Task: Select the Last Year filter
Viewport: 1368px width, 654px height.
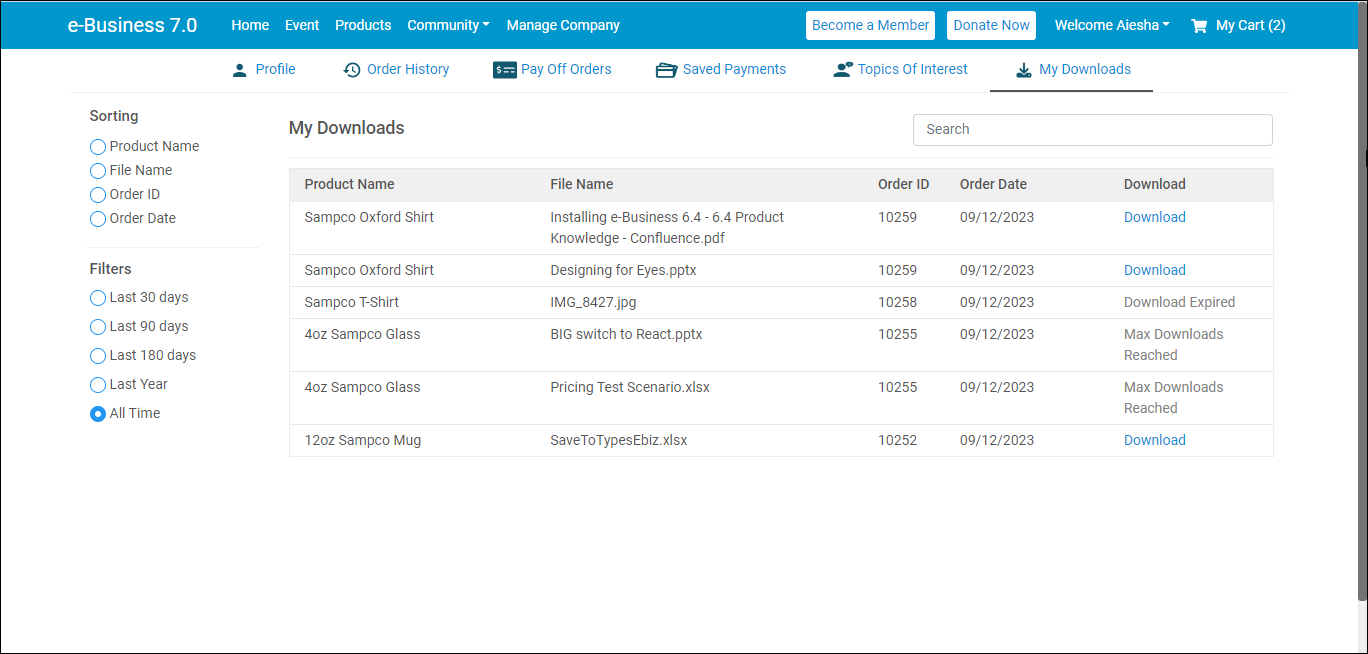Action: 98,385
